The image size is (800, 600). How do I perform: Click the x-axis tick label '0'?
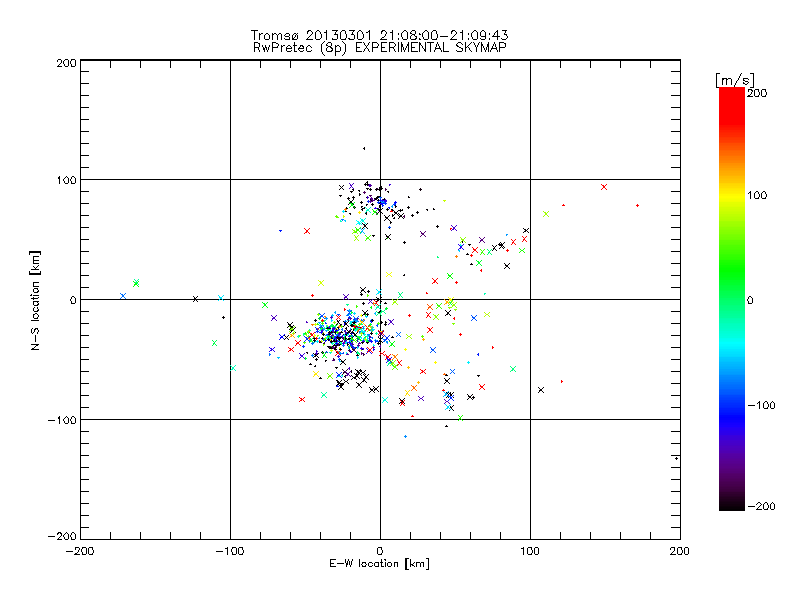point(380,552)
